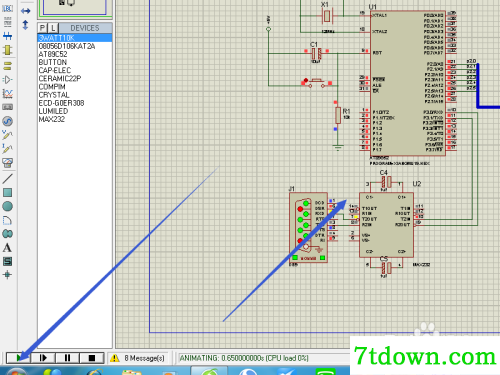The height and width of the screenshot is (375, 500).
Task: Select the wire label mode icon
Action: (x=7, y=9)
